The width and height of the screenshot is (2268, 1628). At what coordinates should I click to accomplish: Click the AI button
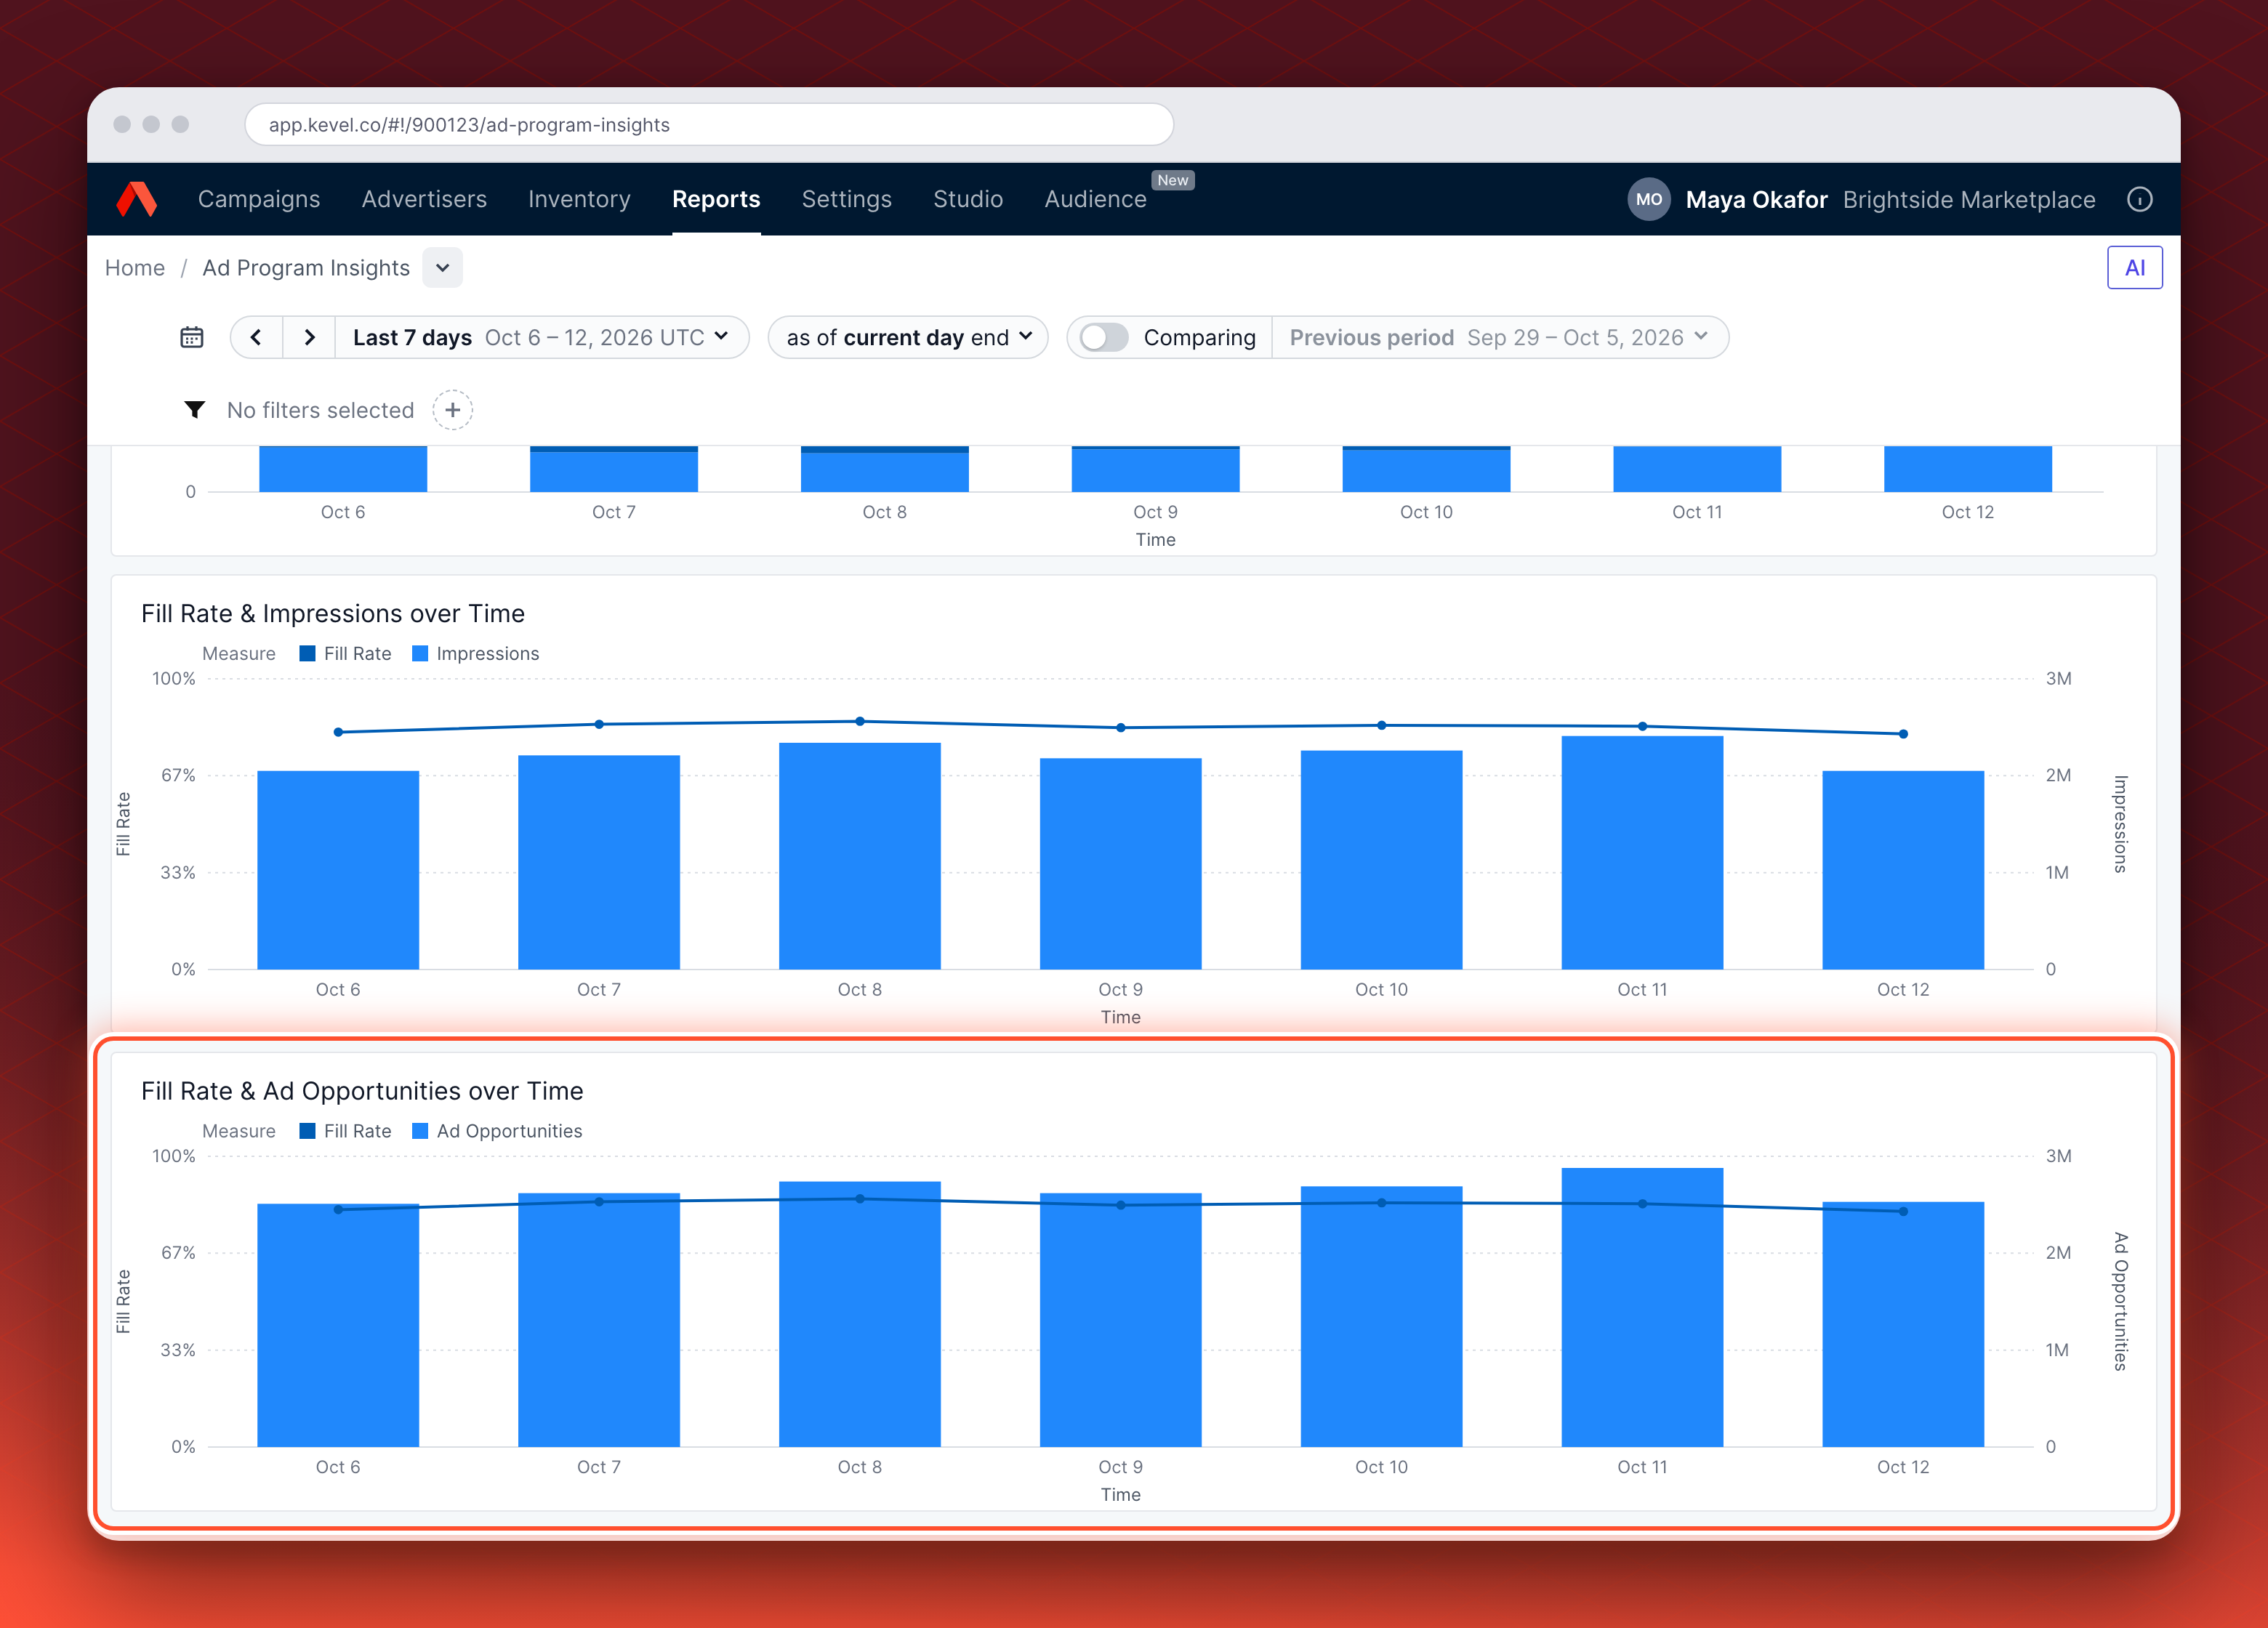coord(2135,268)
